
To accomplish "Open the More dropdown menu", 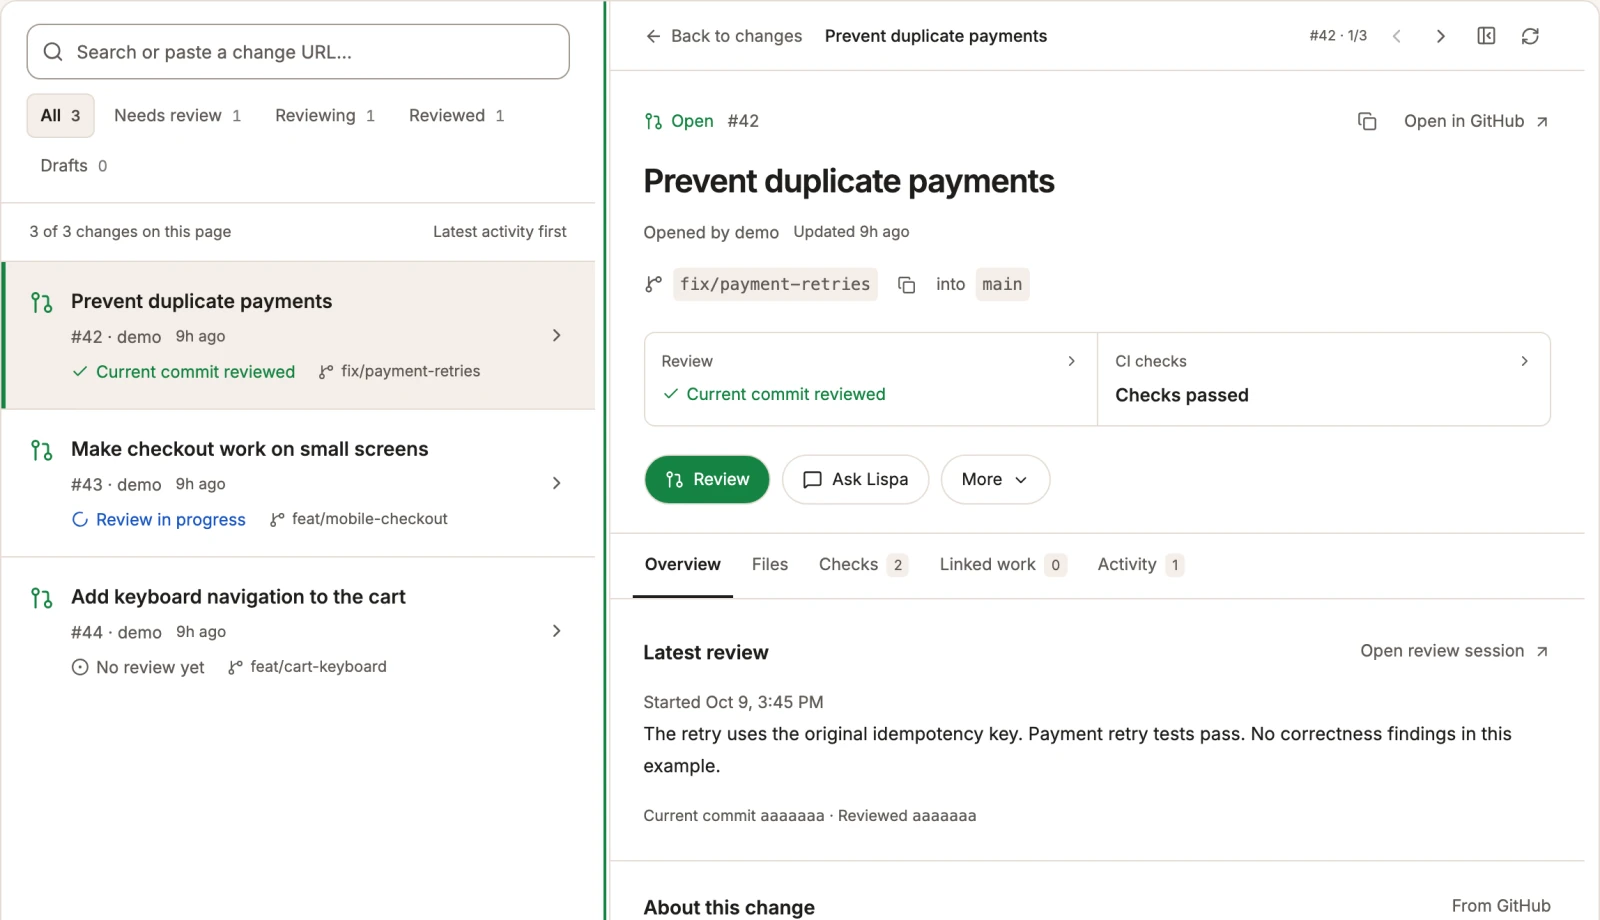I will point(995,479).
